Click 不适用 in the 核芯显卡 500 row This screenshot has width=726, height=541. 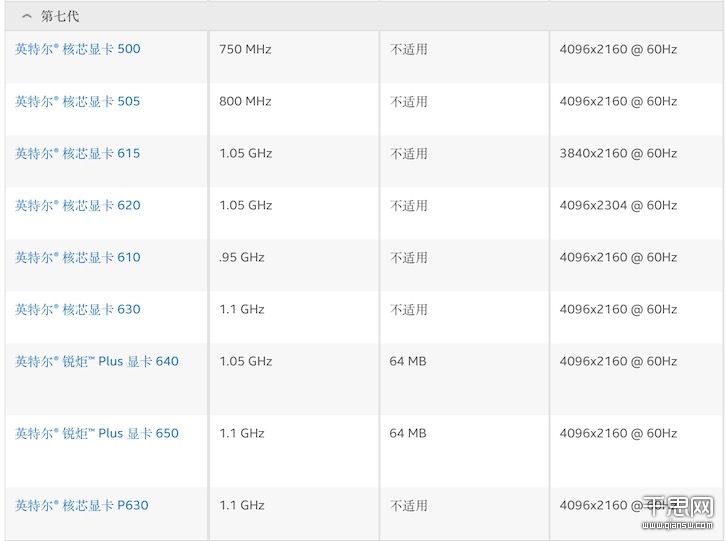[x=409, y=49]
